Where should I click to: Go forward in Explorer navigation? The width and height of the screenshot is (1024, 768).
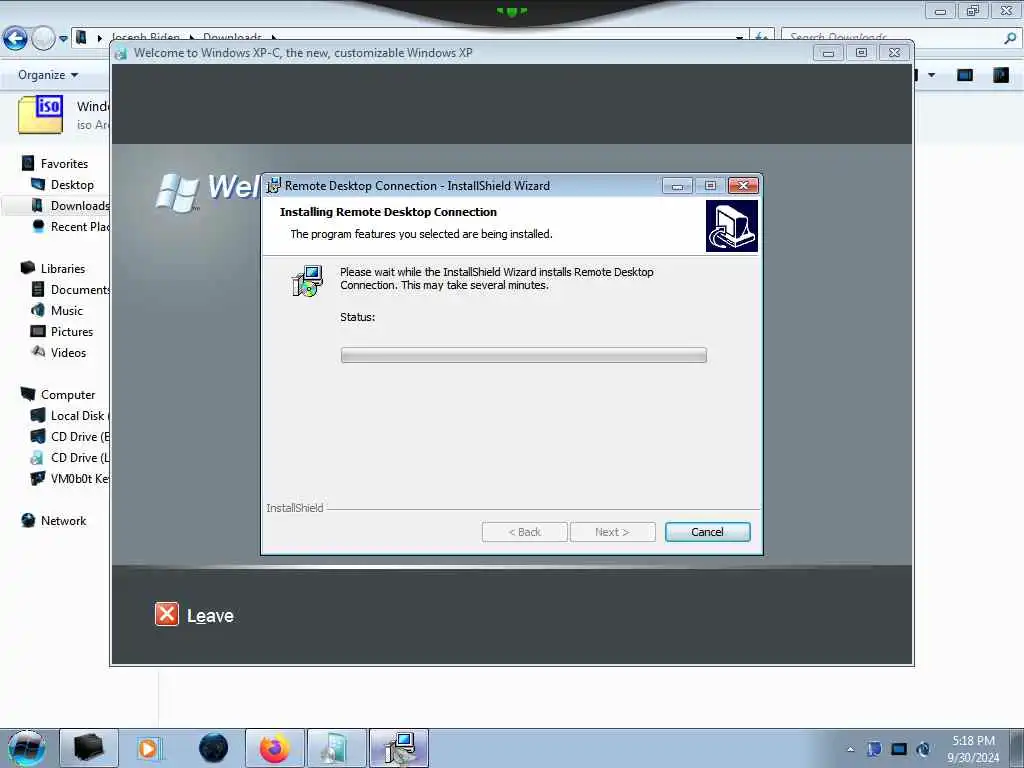click(x=43, y=39)
